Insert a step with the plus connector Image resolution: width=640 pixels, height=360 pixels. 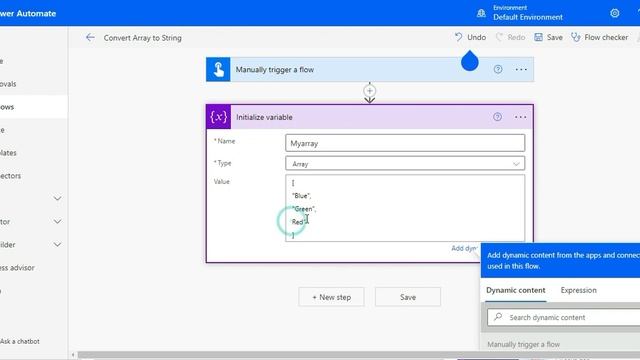[x=369, y=91]
